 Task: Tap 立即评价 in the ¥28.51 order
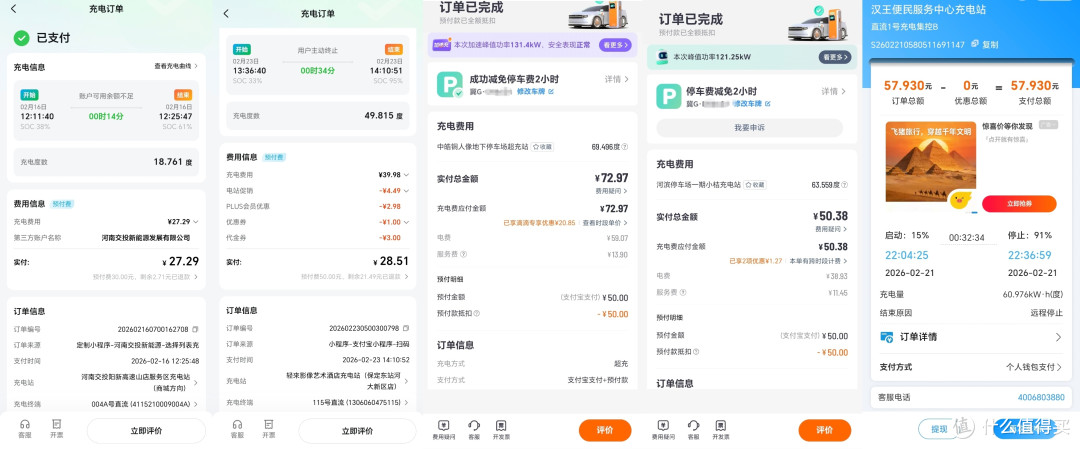(x=357, y=430)
